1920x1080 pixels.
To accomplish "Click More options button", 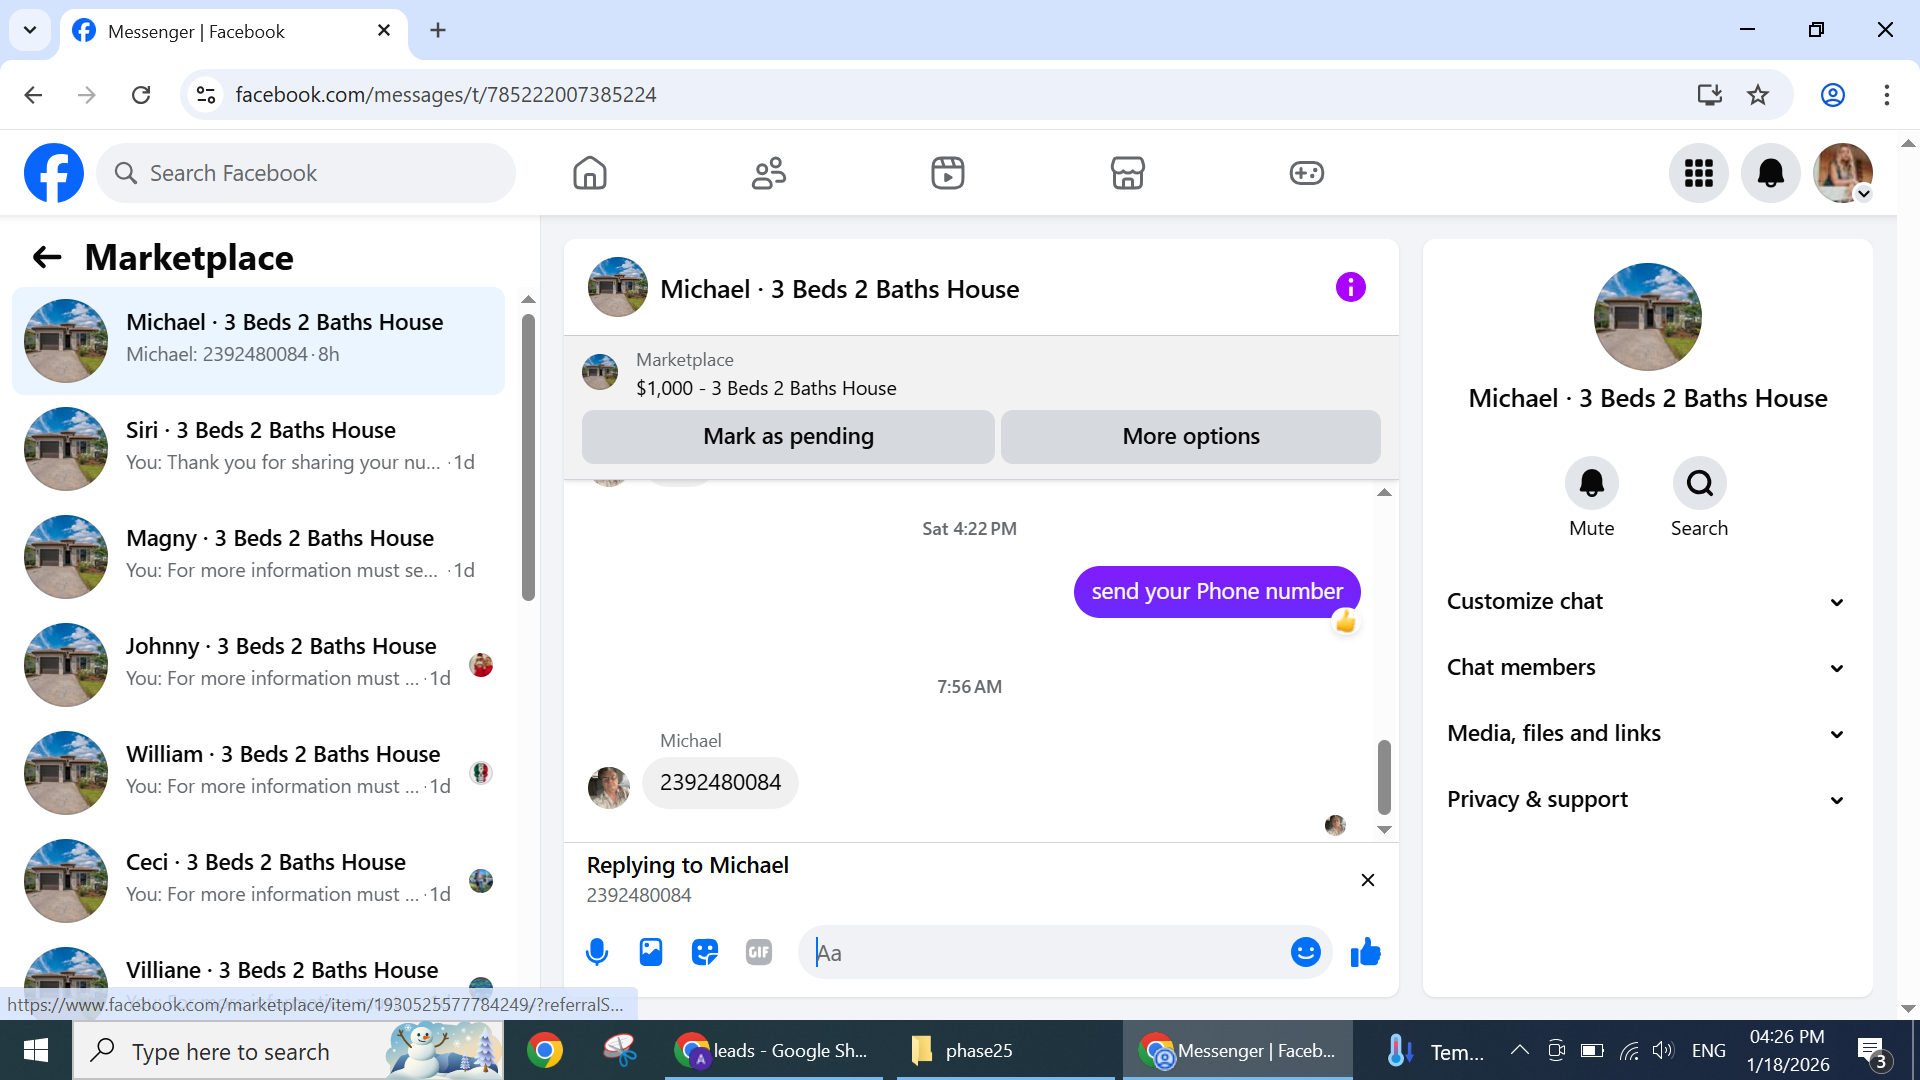I will click(1190, 436).
